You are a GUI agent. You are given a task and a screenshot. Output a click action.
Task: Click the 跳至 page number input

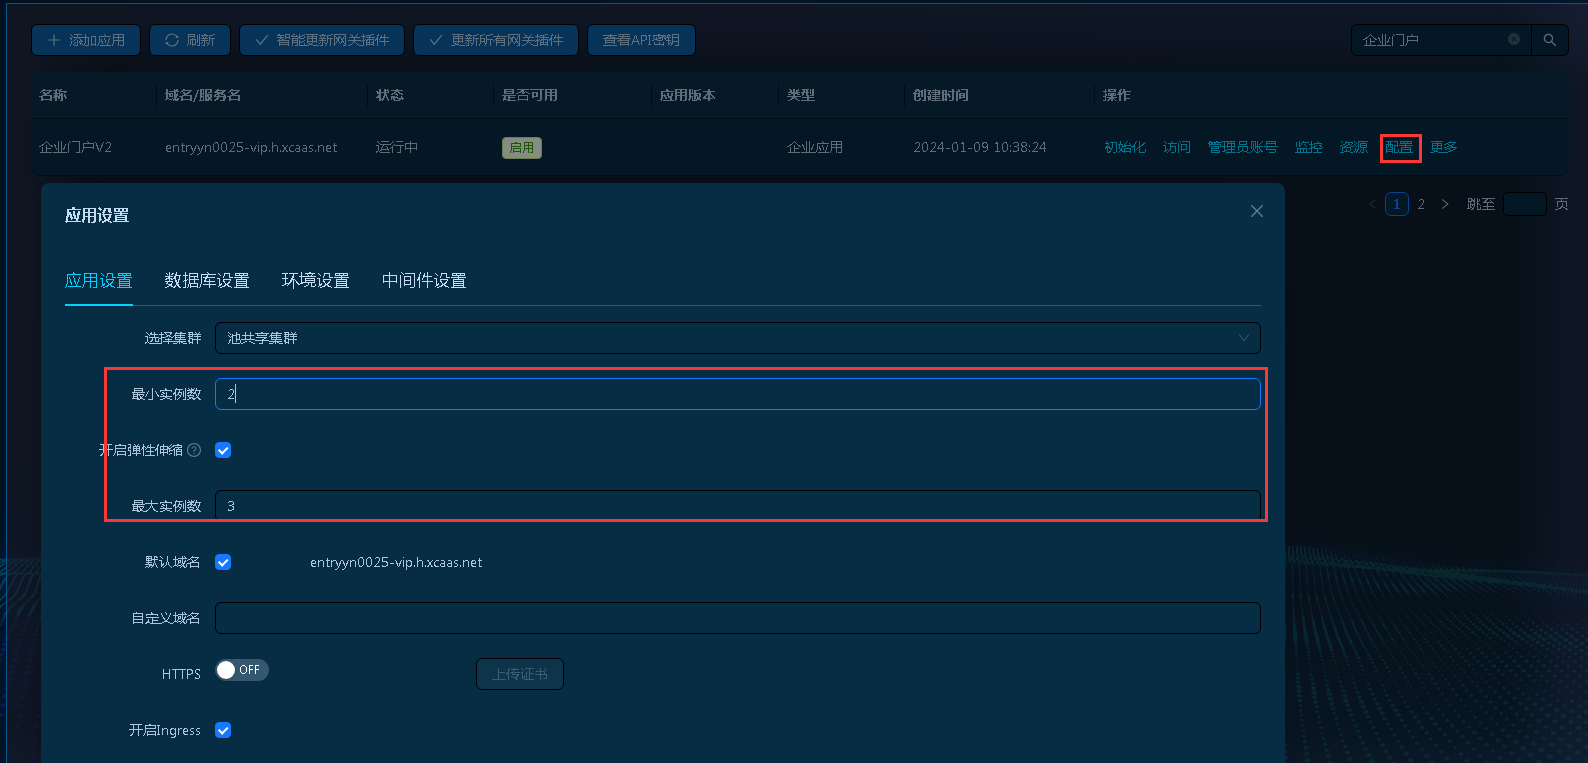[1525, 204]
